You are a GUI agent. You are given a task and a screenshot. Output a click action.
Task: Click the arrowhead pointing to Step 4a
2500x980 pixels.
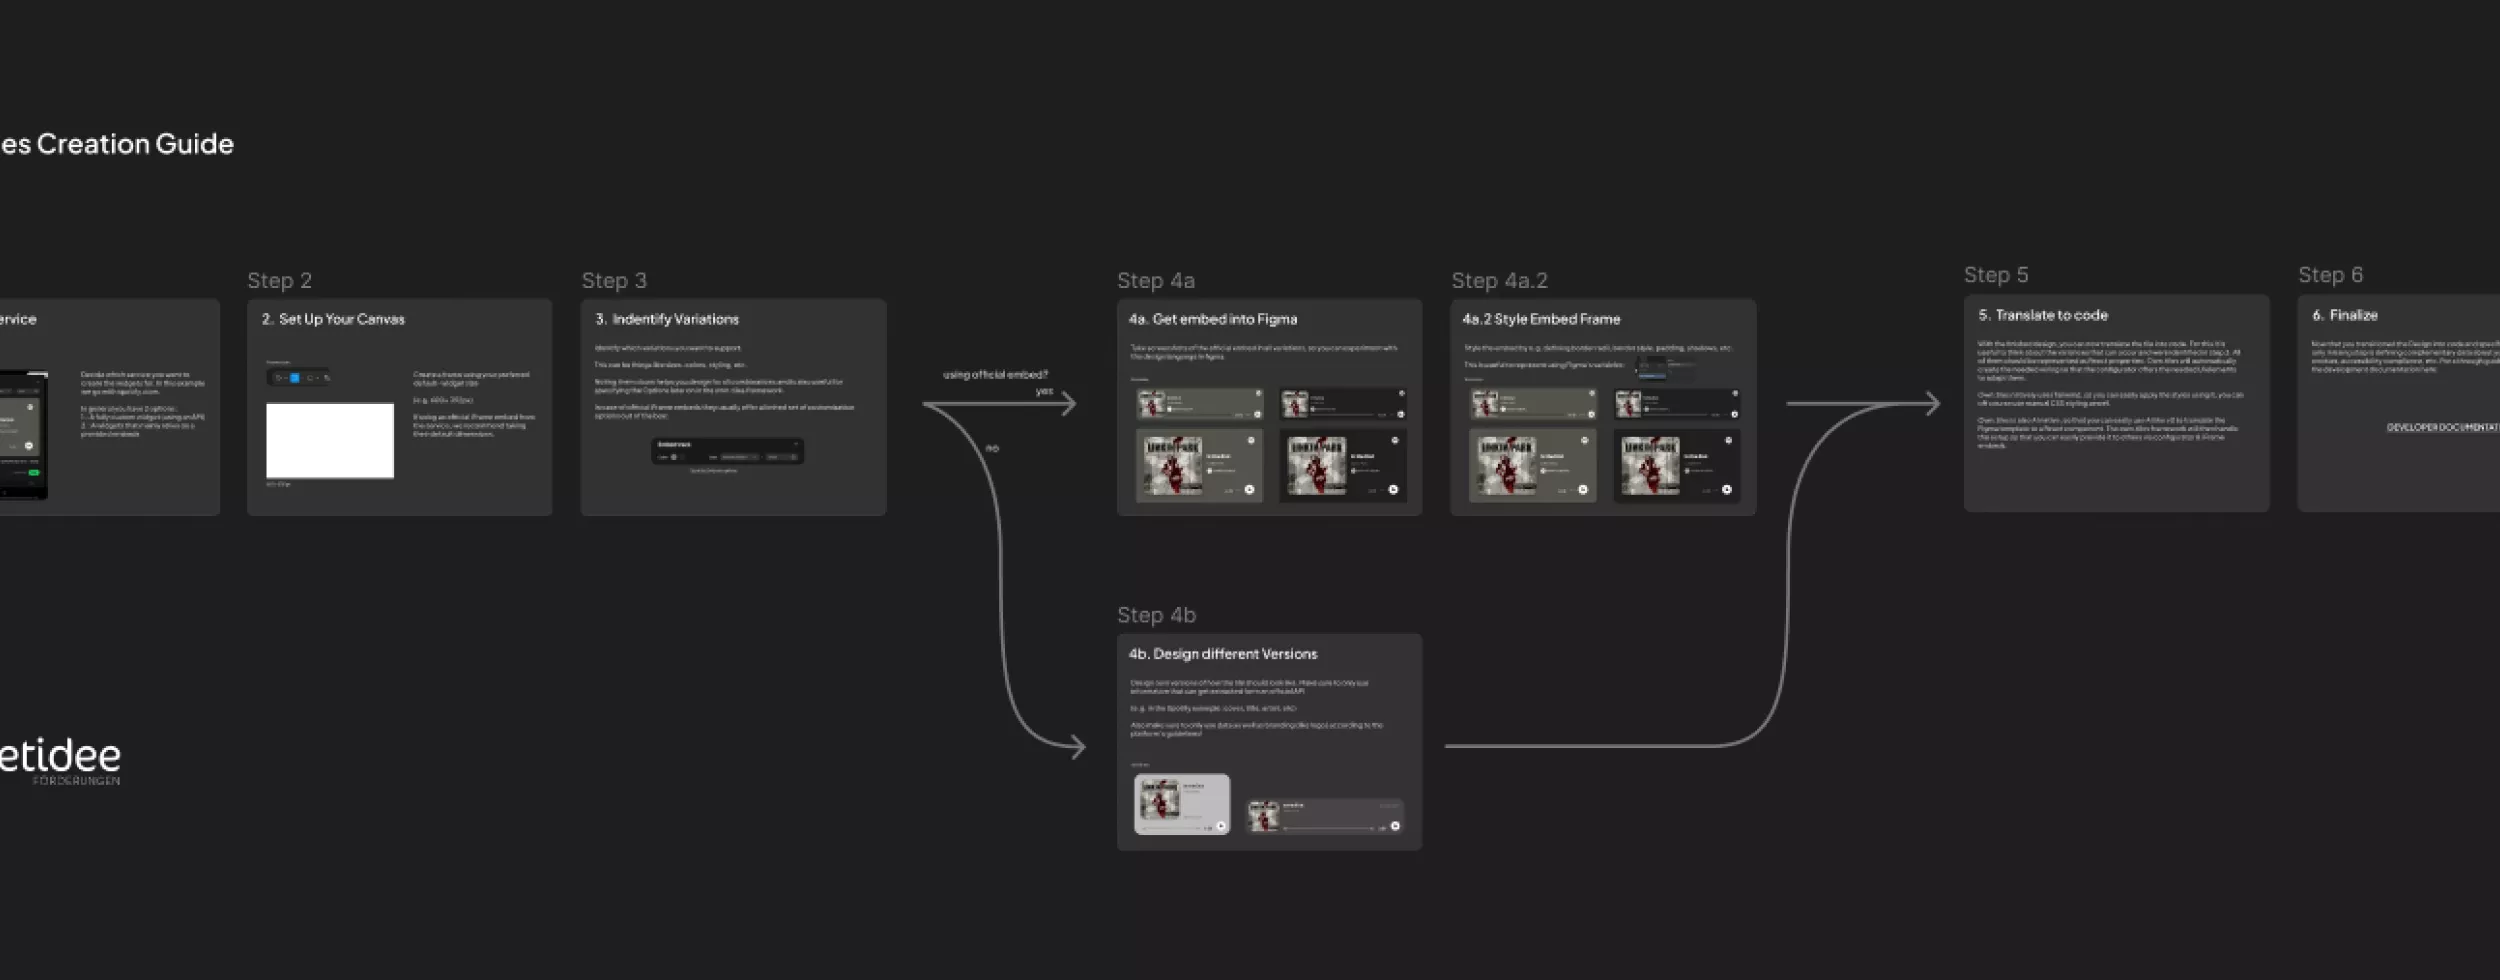click(x=1068, y=404)
